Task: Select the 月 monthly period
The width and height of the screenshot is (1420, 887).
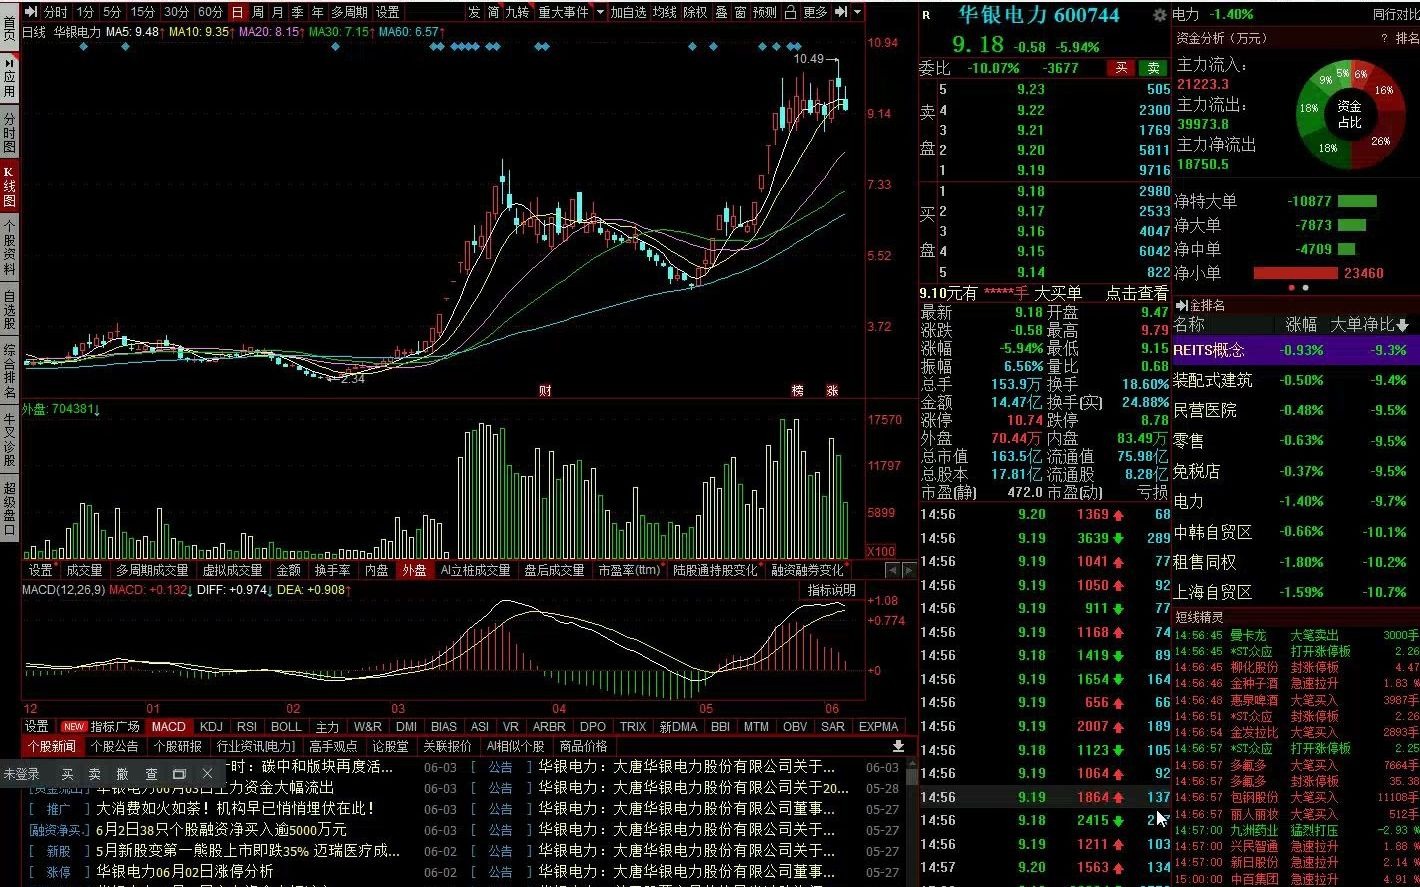Action: coord(278,12)
